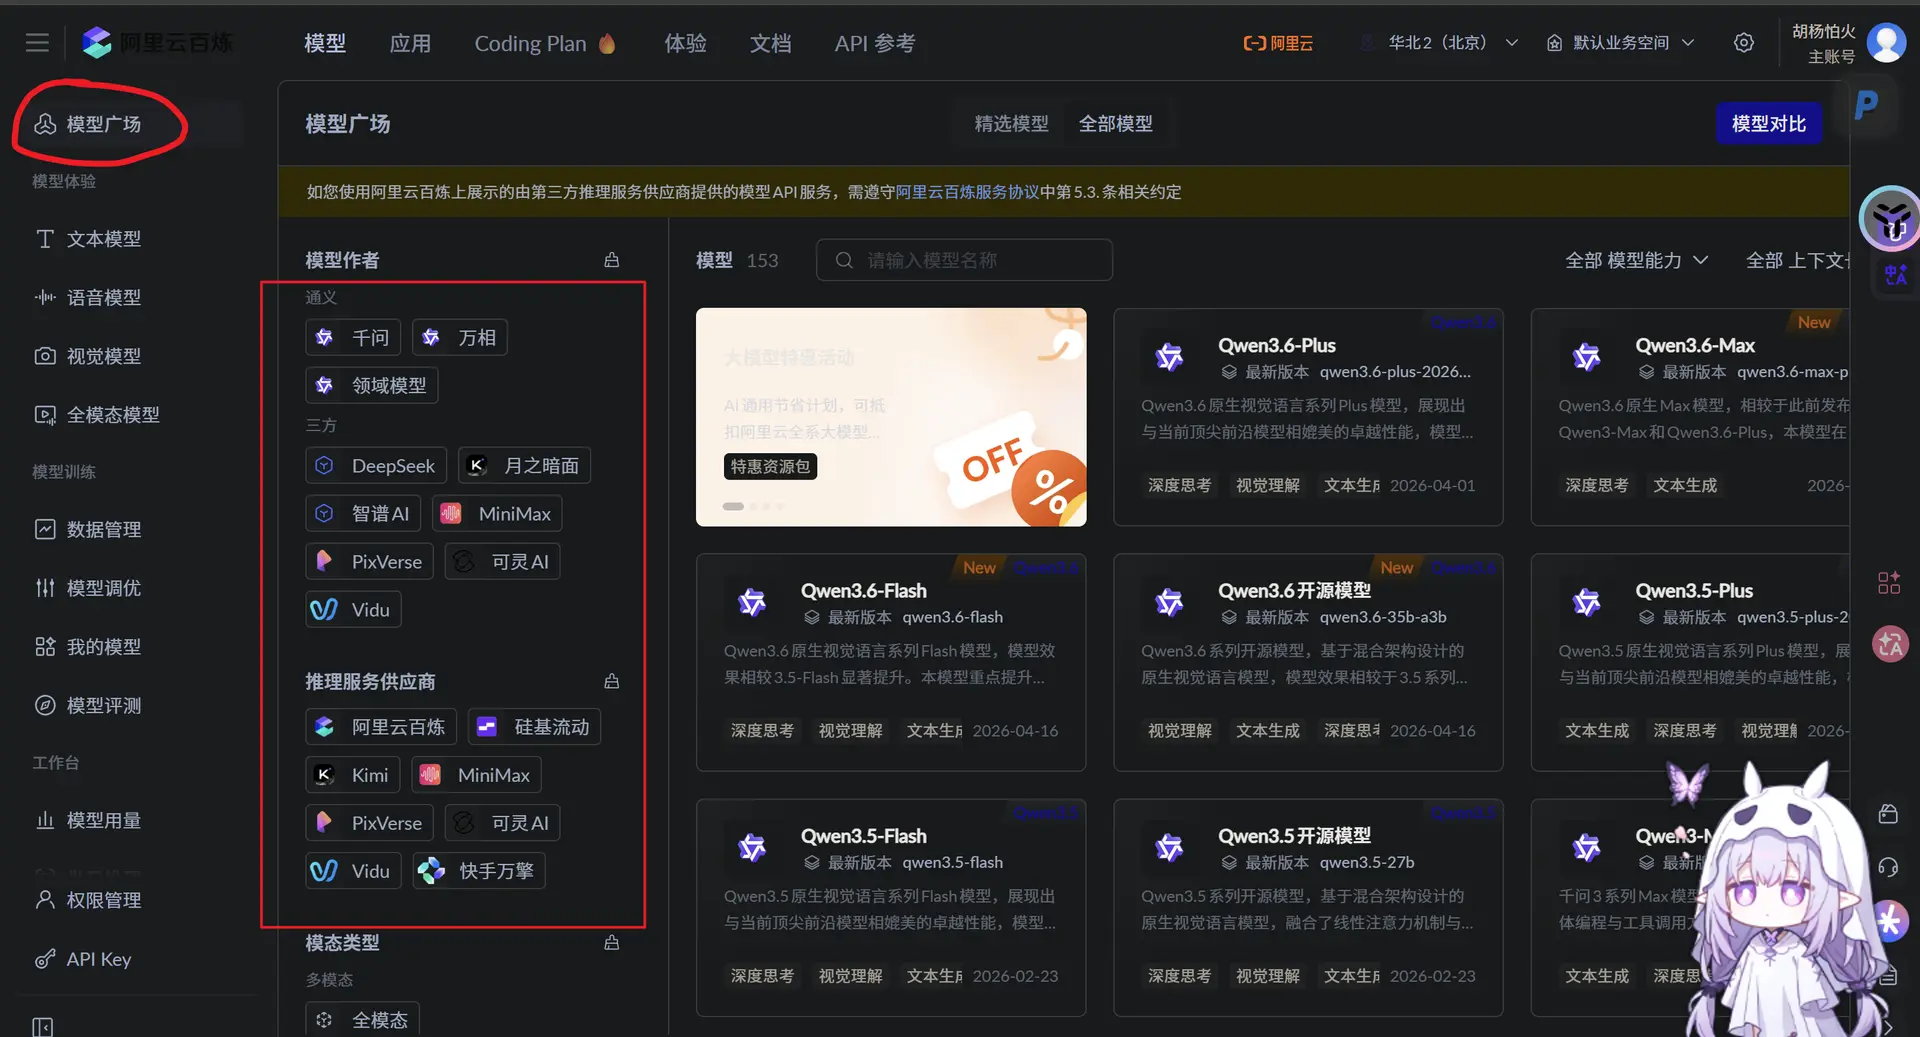Click the Qwen3.5-Flash model logo
Screen dimensions: 1920x1037
pos(752,847)
